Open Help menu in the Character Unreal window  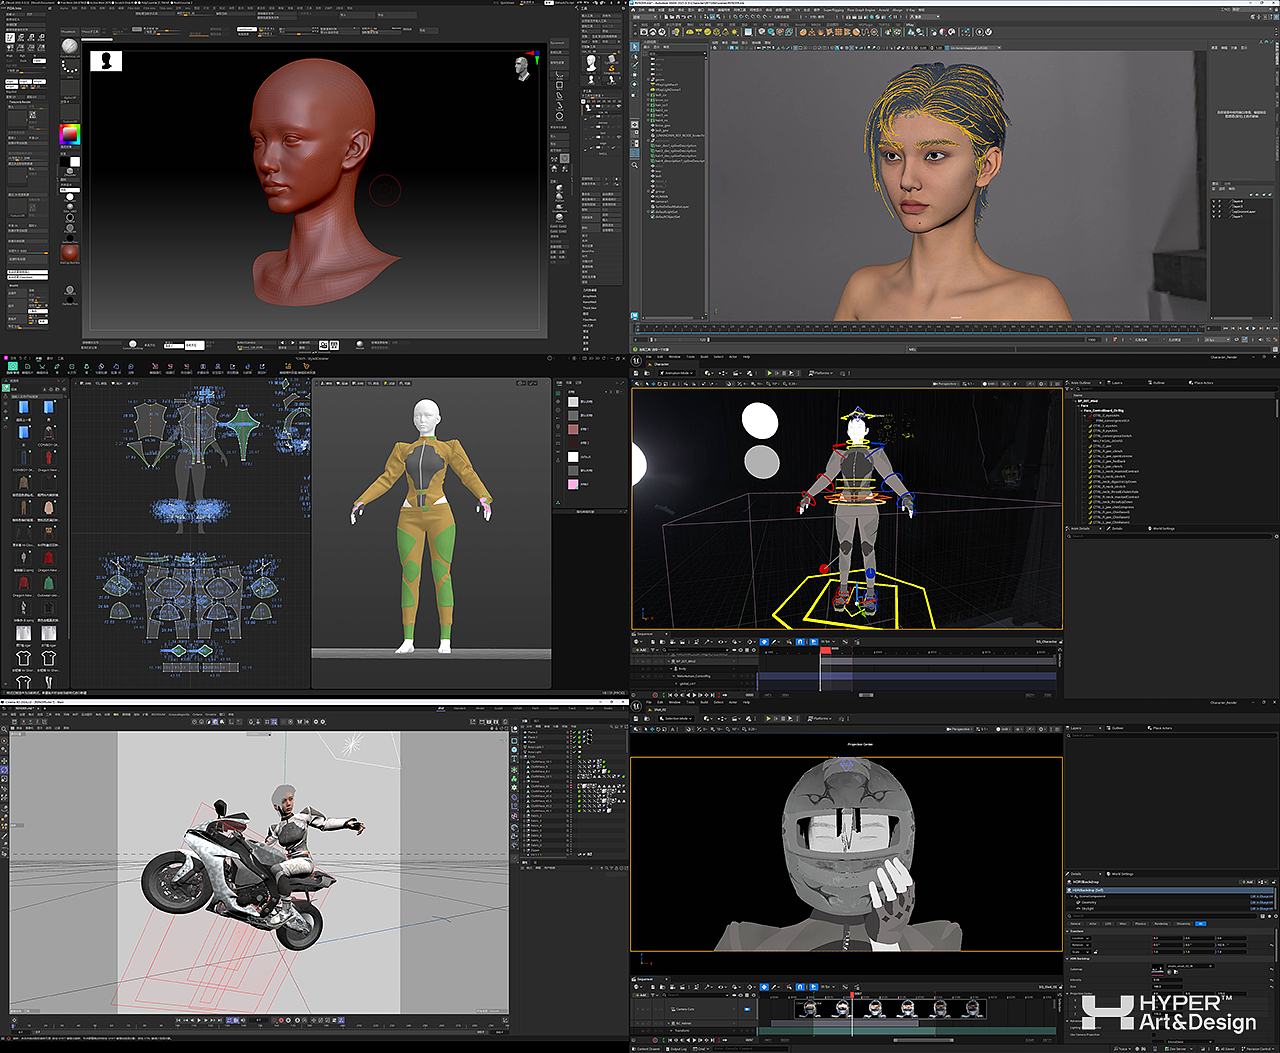coord(746,356)
